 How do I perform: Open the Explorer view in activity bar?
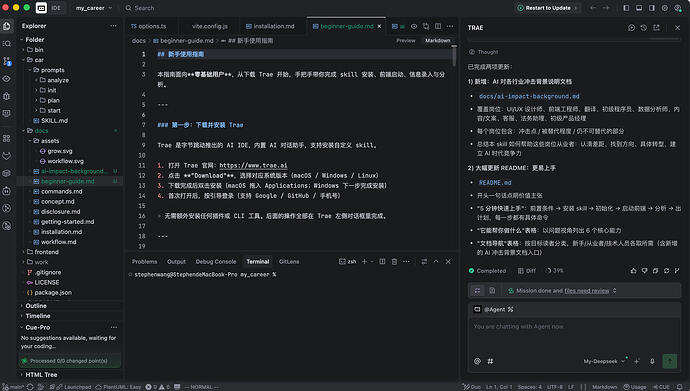[7, 26]
